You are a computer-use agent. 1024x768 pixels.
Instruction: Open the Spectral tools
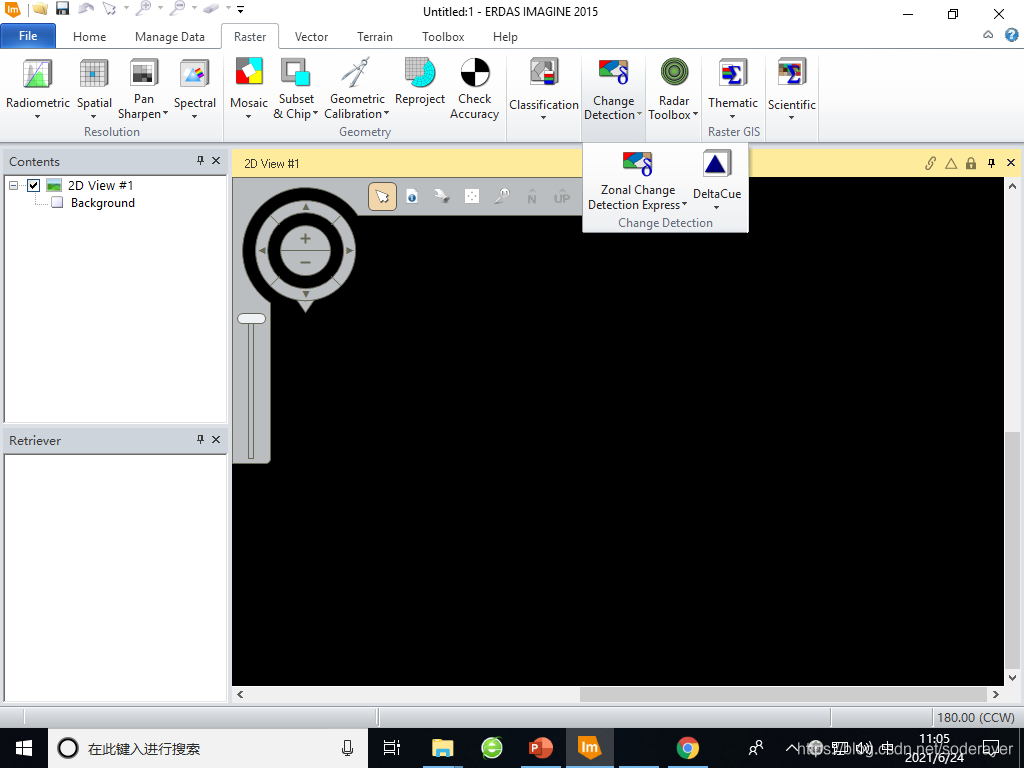(195, 88)
